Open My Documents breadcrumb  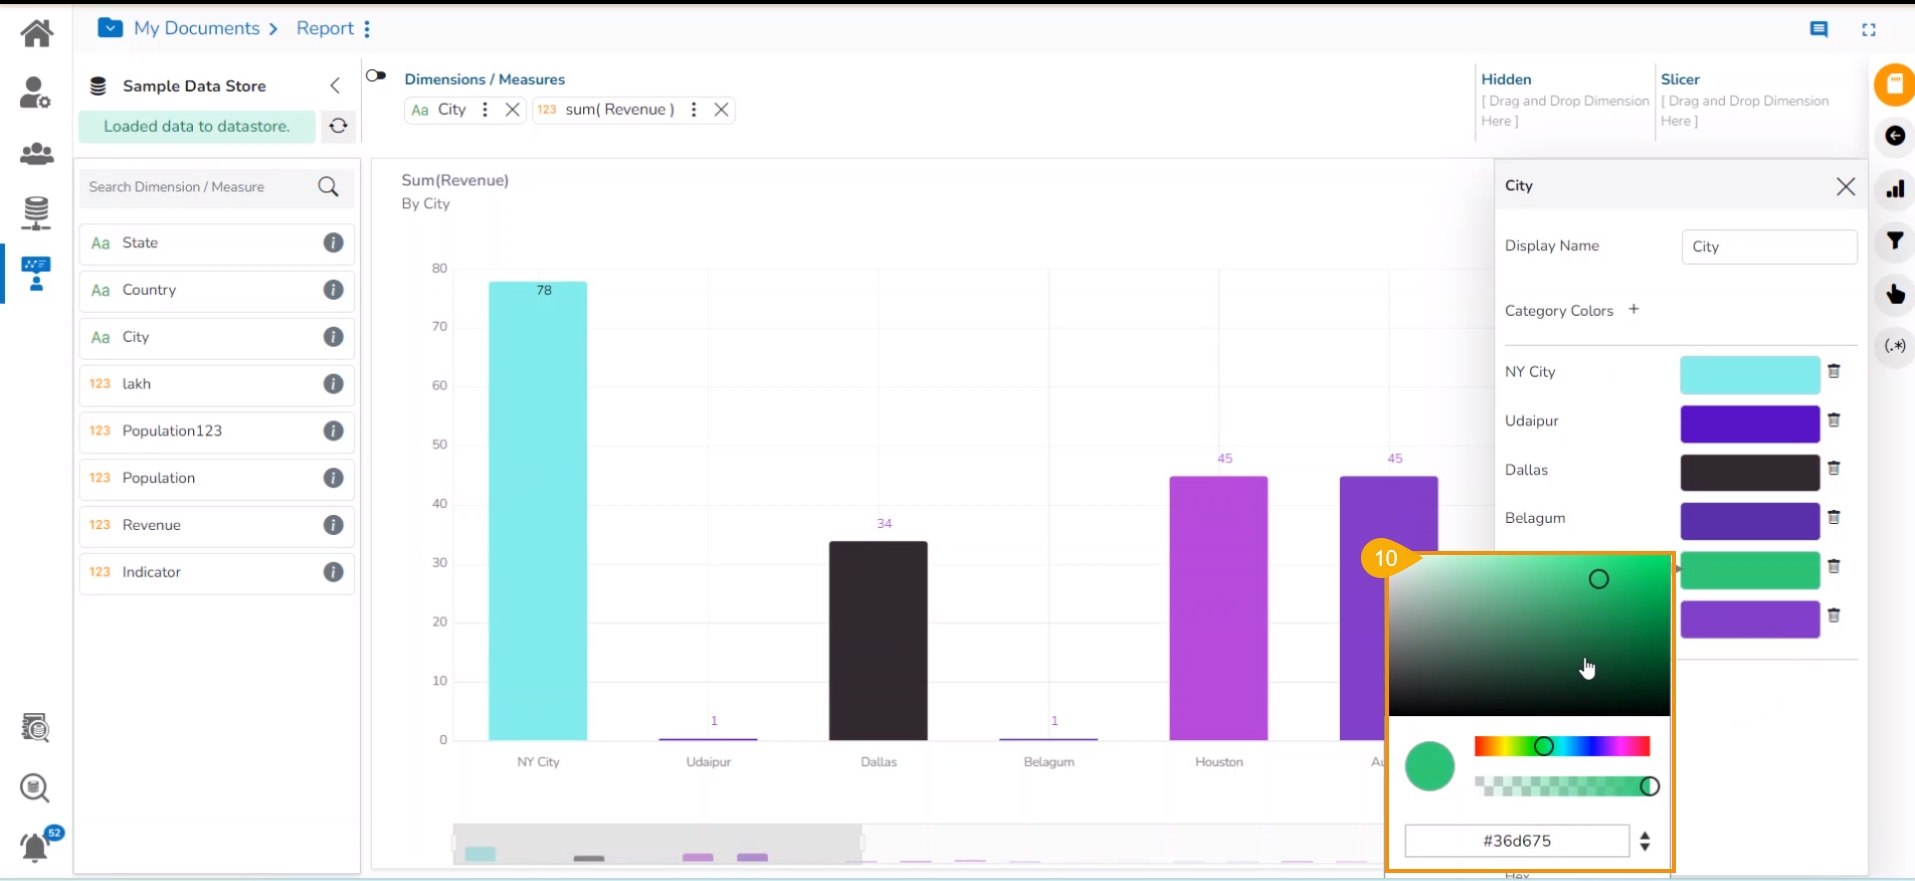[197, 28]
